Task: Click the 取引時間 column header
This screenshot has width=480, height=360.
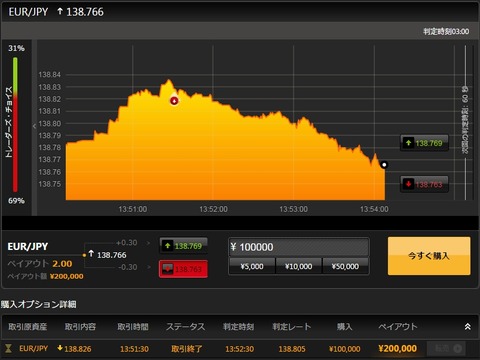Action: [x=133, y=327]
